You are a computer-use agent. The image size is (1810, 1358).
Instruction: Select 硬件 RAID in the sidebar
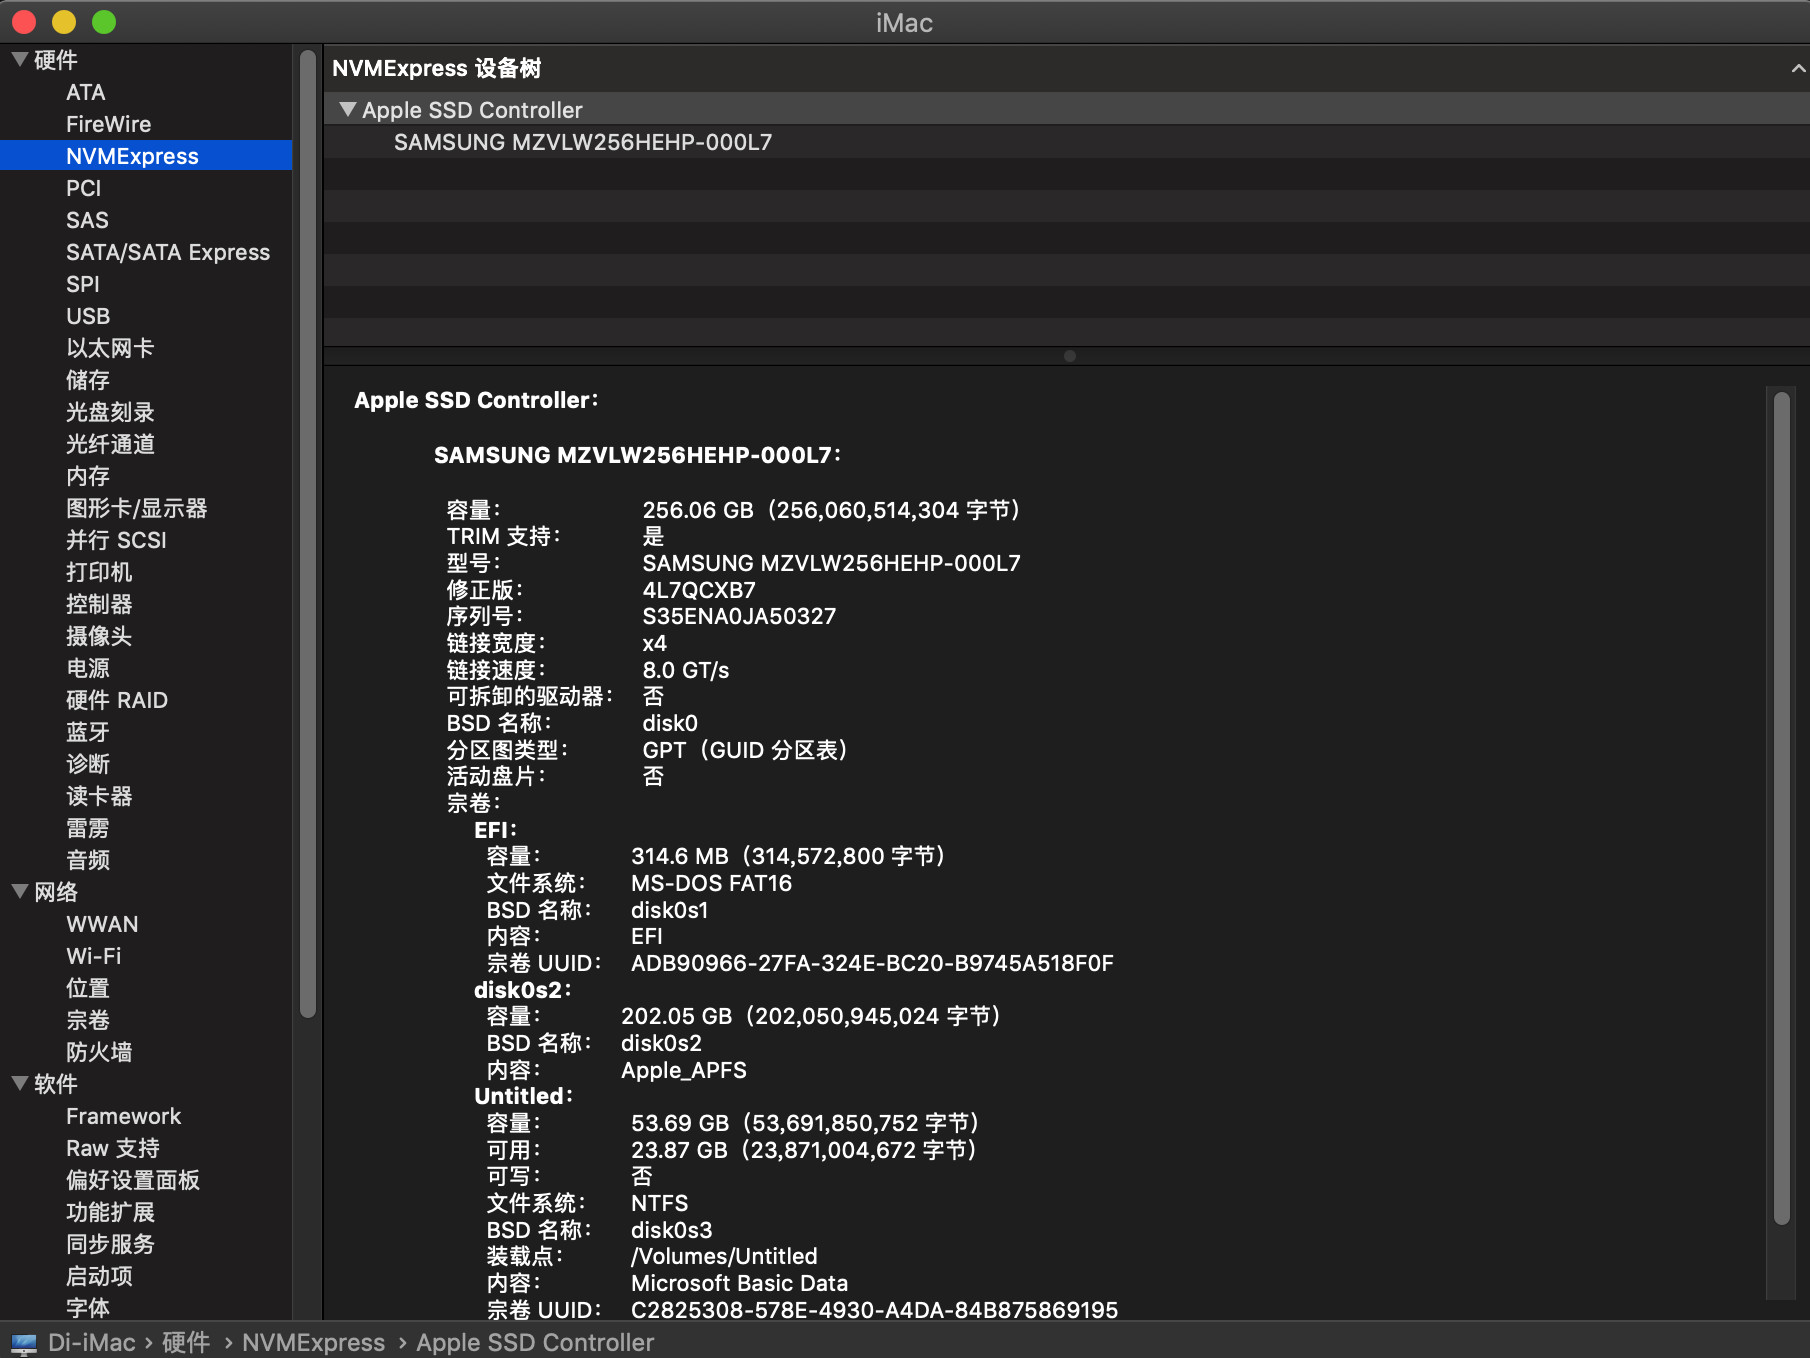(x=117, y=700)
